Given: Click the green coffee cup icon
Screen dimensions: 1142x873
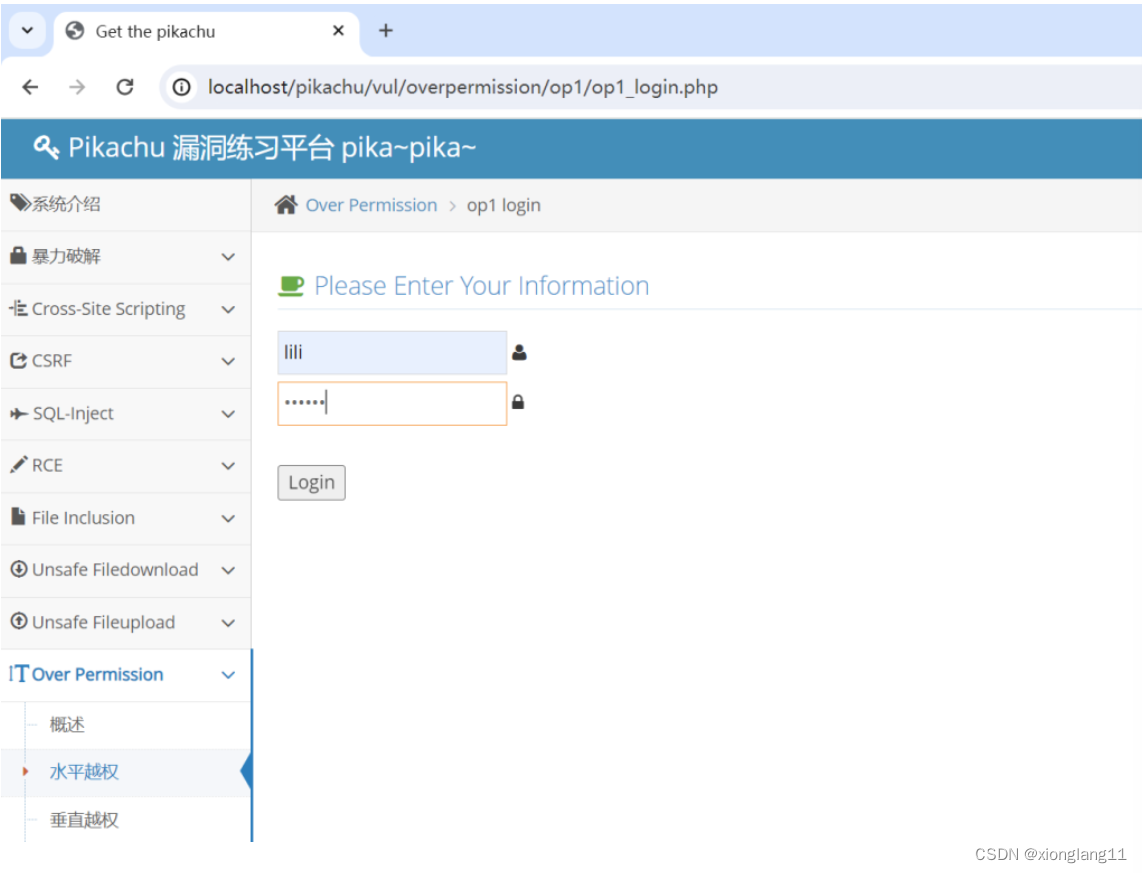Looking at the screenshot, I should (291, 286).
